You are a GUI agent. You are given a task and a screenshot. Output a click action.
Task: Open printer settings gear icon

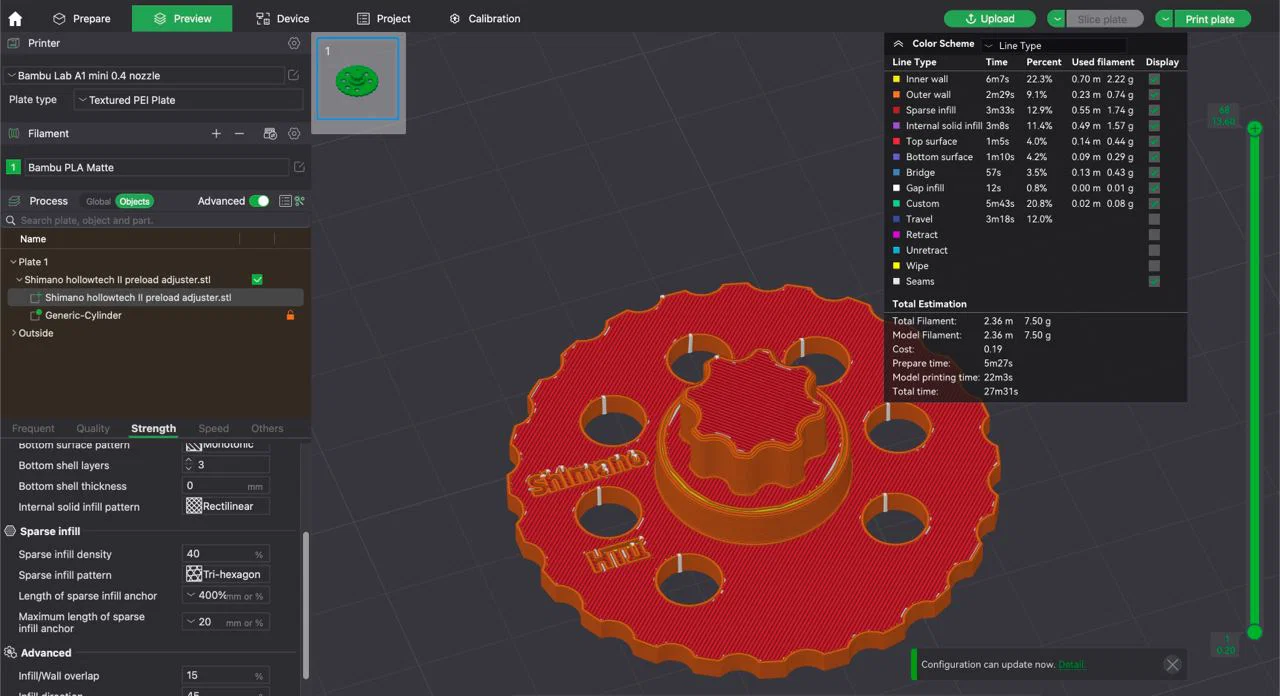click(294, 43)
